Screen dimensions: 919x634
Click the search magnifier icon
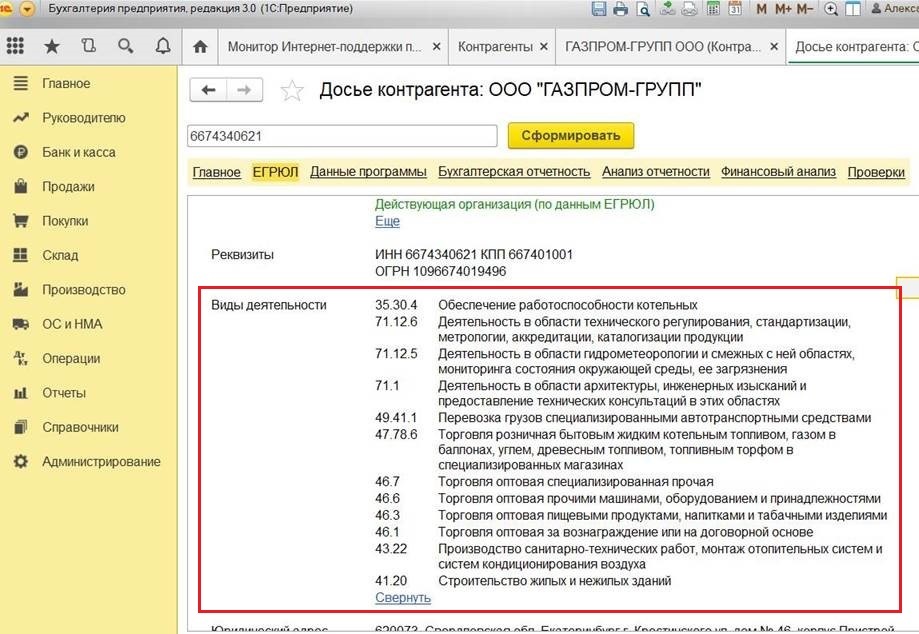(125, 46)
